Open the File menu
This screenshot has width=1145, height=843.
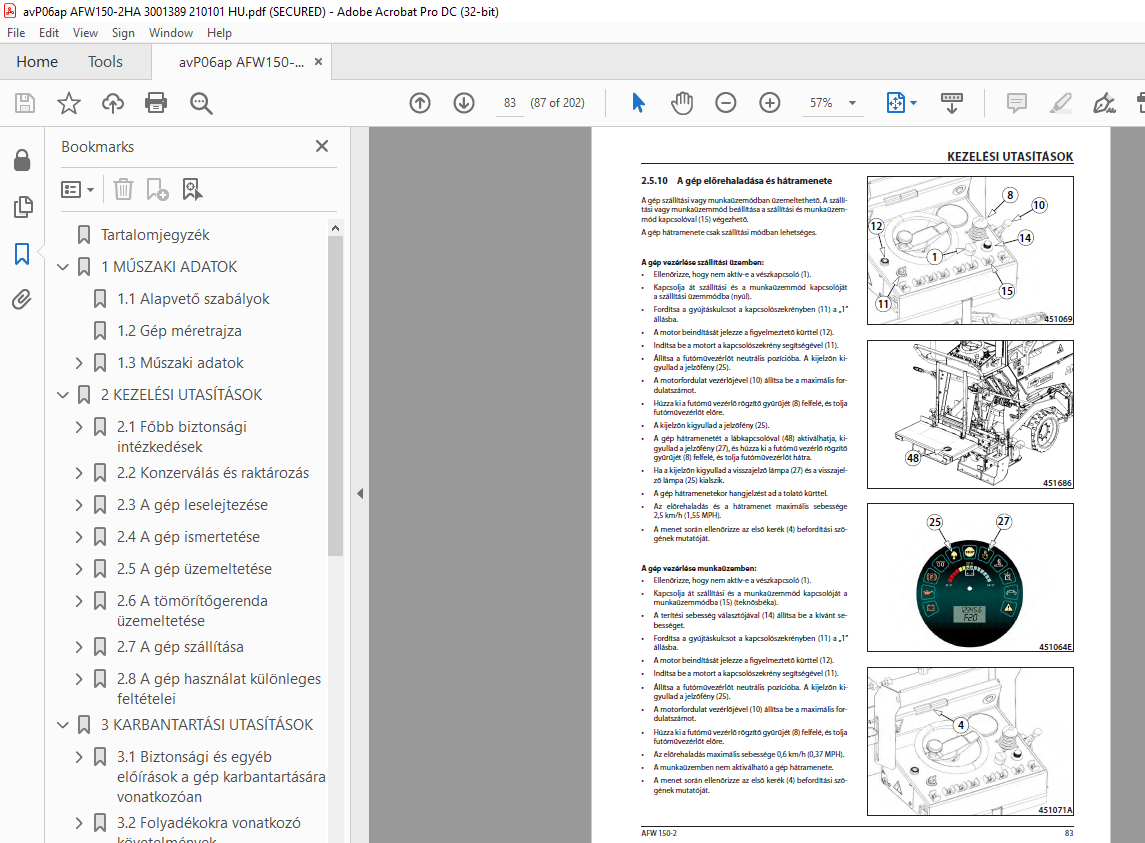click(x=16, y=33)
